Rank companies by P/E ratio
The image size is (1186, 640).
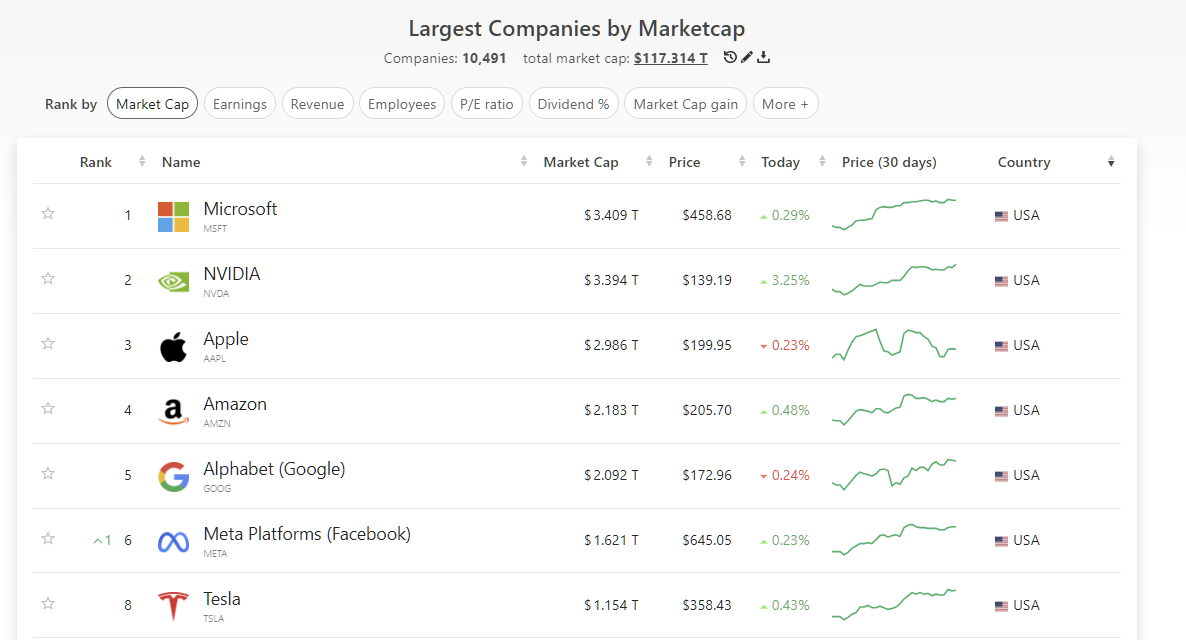click(486, 104)
